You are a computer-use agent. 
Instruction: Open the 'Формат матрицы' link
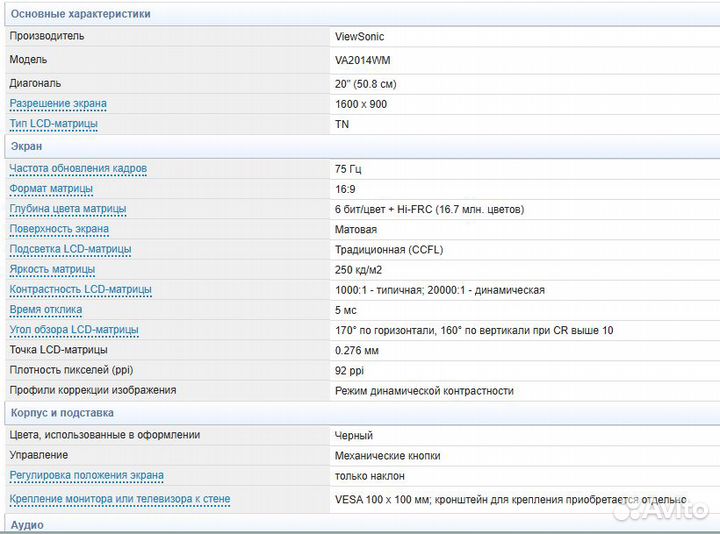(x=51, y=189)
